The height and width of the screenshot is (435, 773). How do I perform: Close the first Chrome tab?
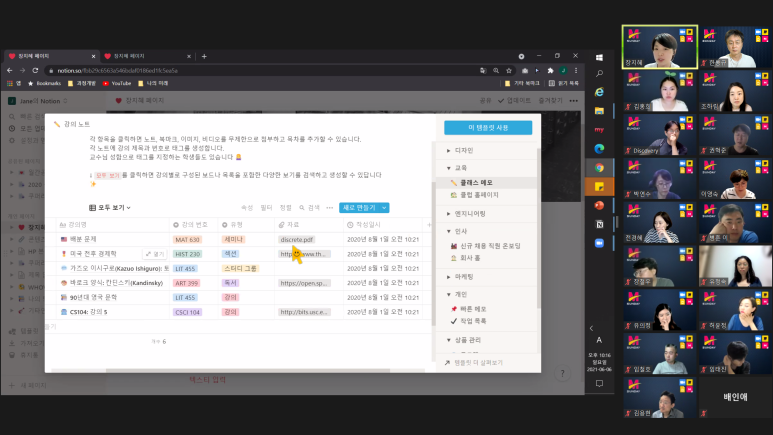point(93,56)
